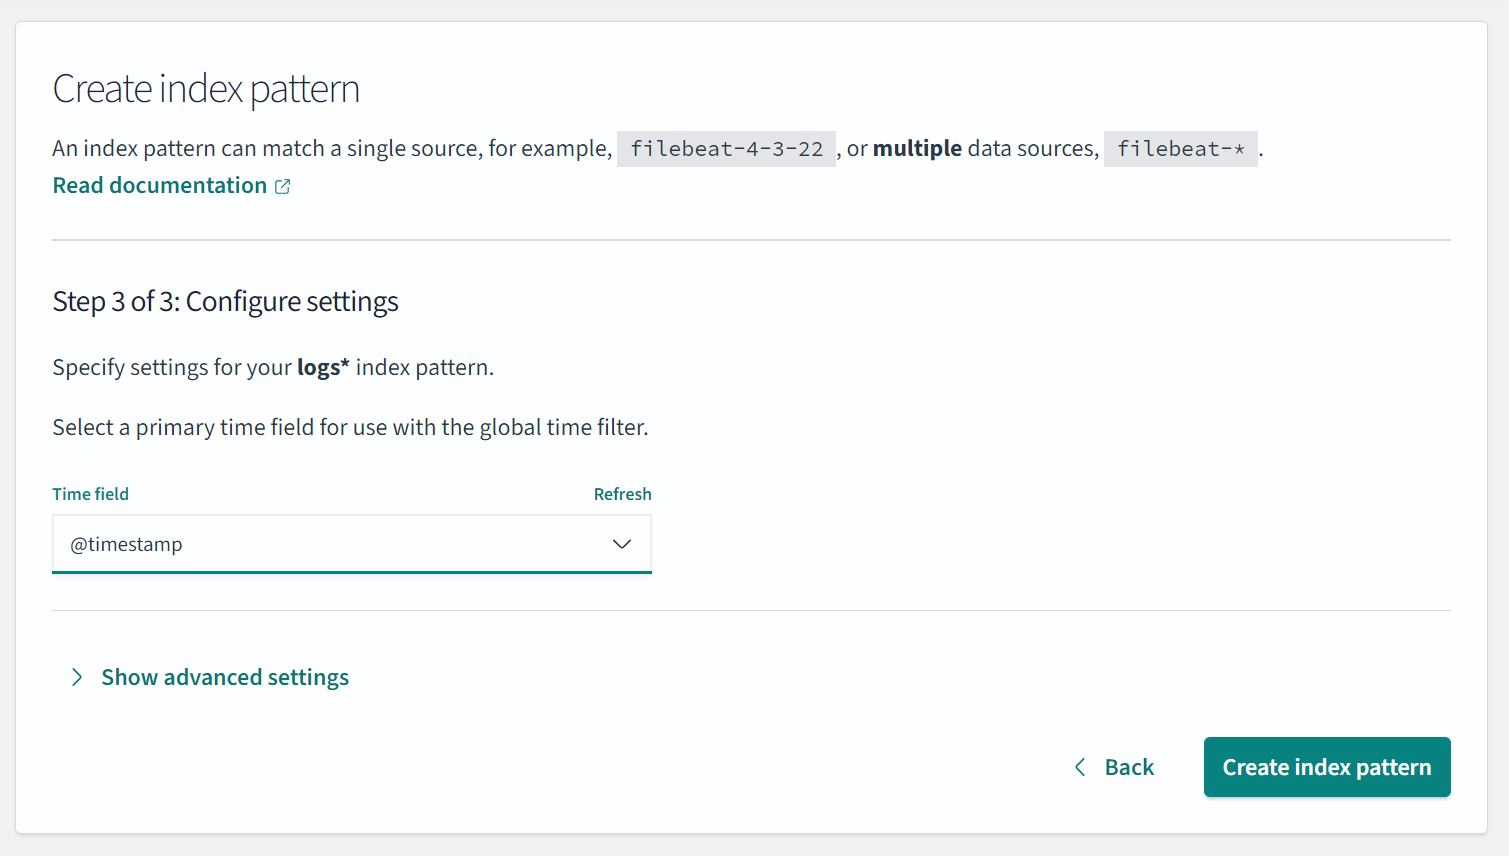Click the Create index pattern page heading
The height and width of the screenshot is (856, 1509).
tap(206, 89)
